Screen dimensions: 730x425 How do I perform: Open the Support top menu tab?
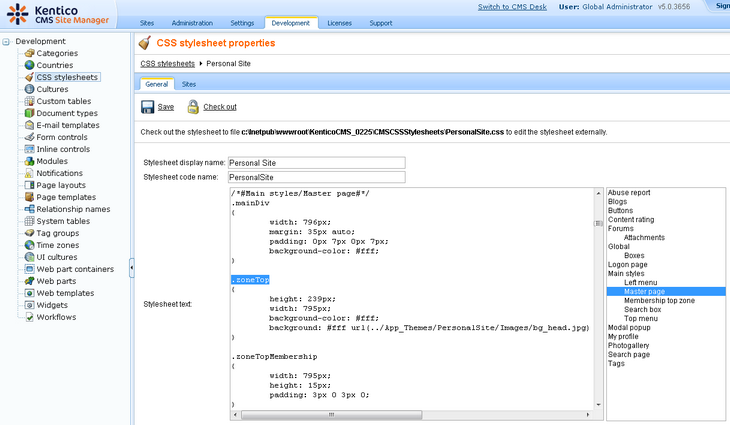pyautogui.click(x=381, y=23)
